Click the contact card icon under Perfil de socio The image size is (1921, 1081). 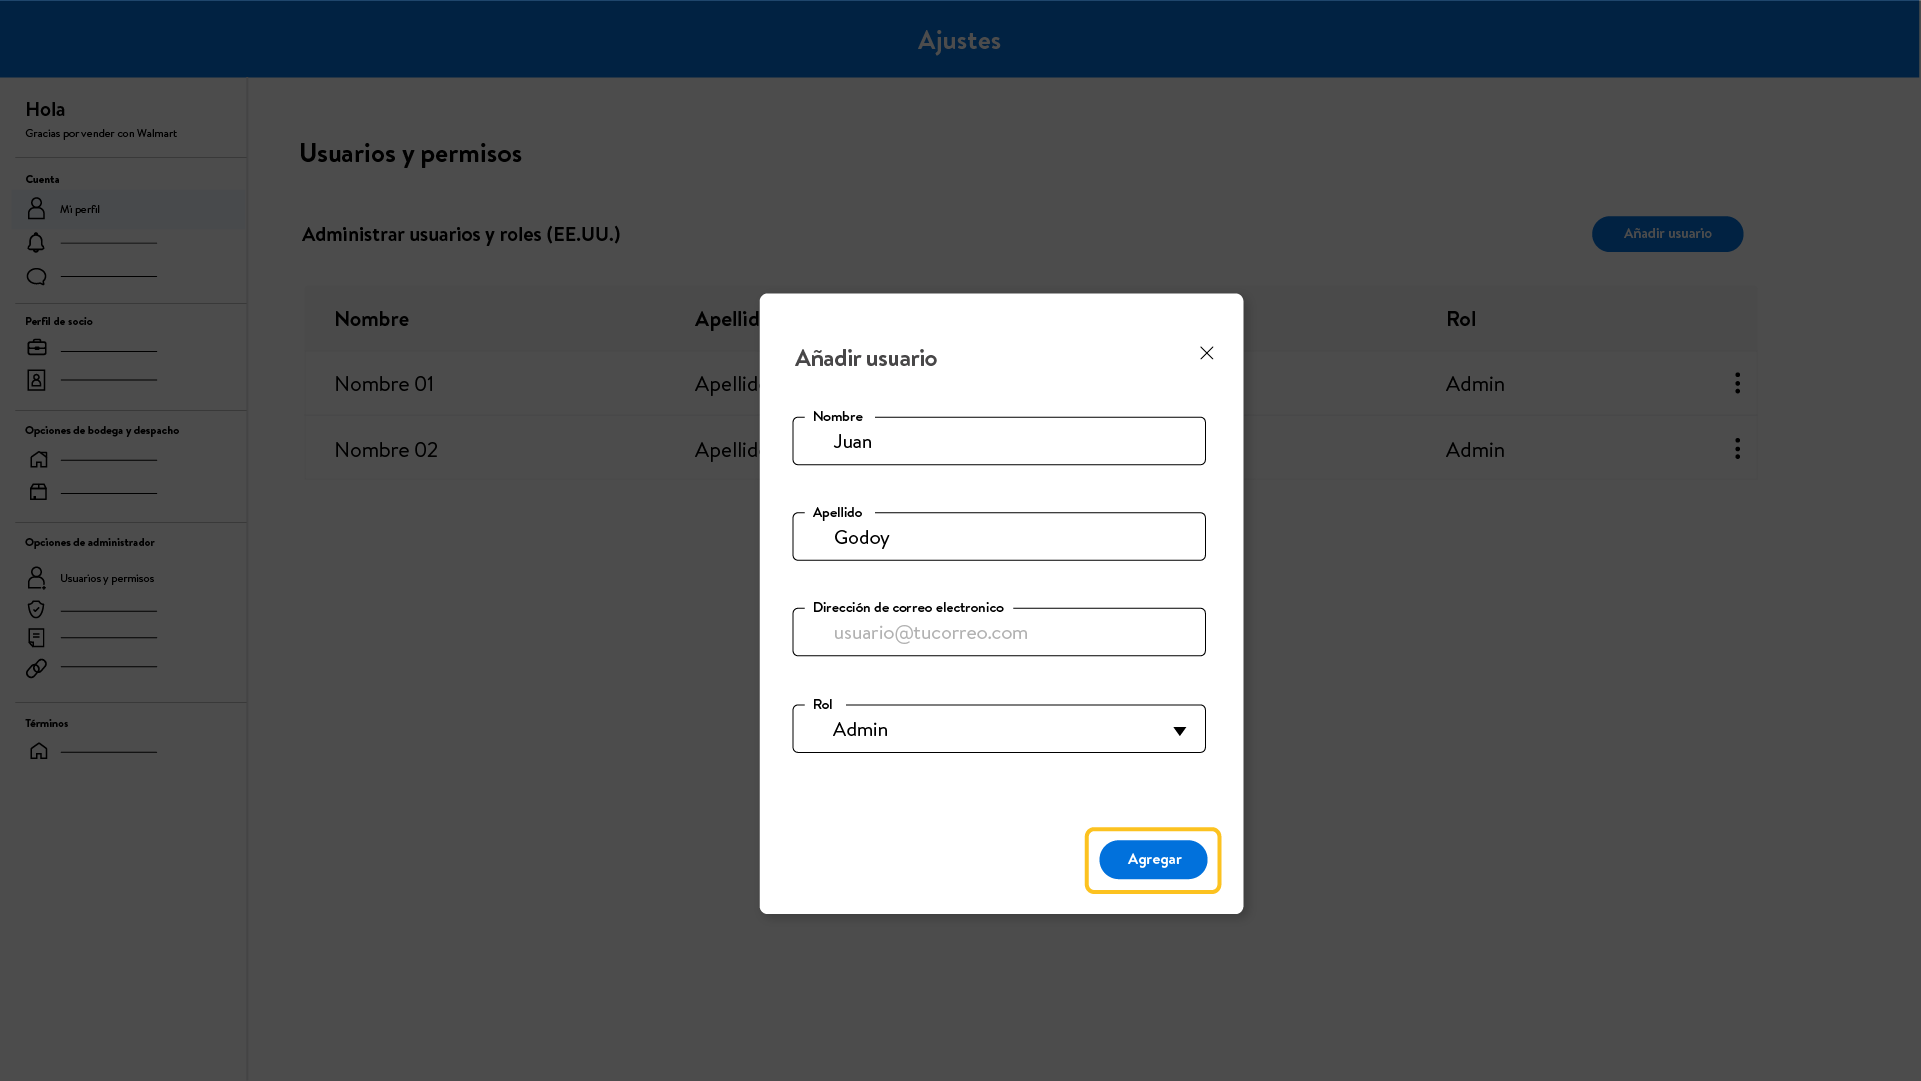coord(36,380)
